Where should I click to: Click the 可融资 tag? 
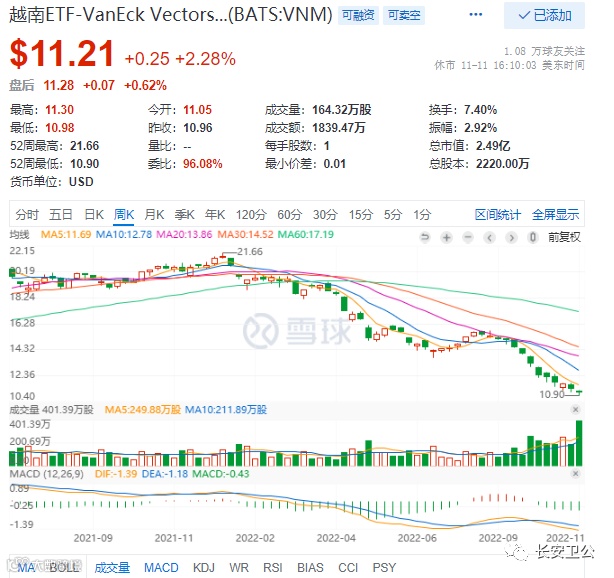pyautogui.click(x=358, y=15)
